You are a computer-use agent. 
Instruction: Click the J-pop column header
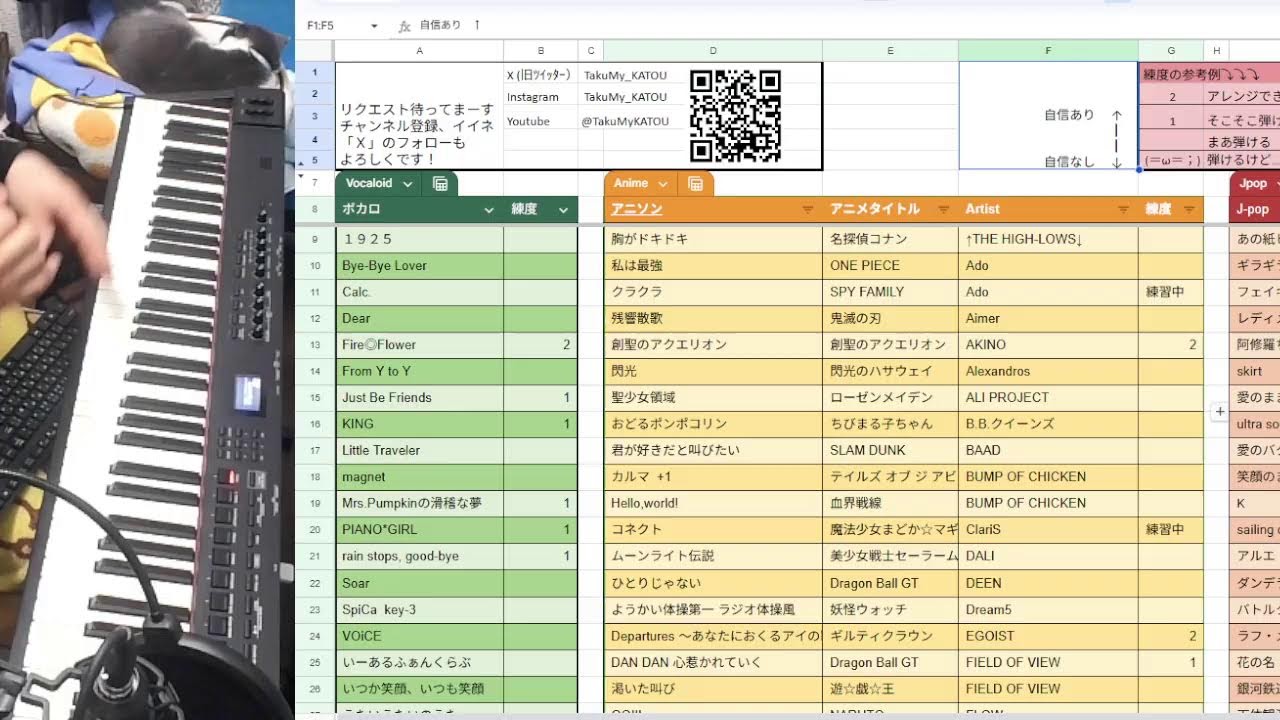pyautogui.click(x=1255, y=210)
